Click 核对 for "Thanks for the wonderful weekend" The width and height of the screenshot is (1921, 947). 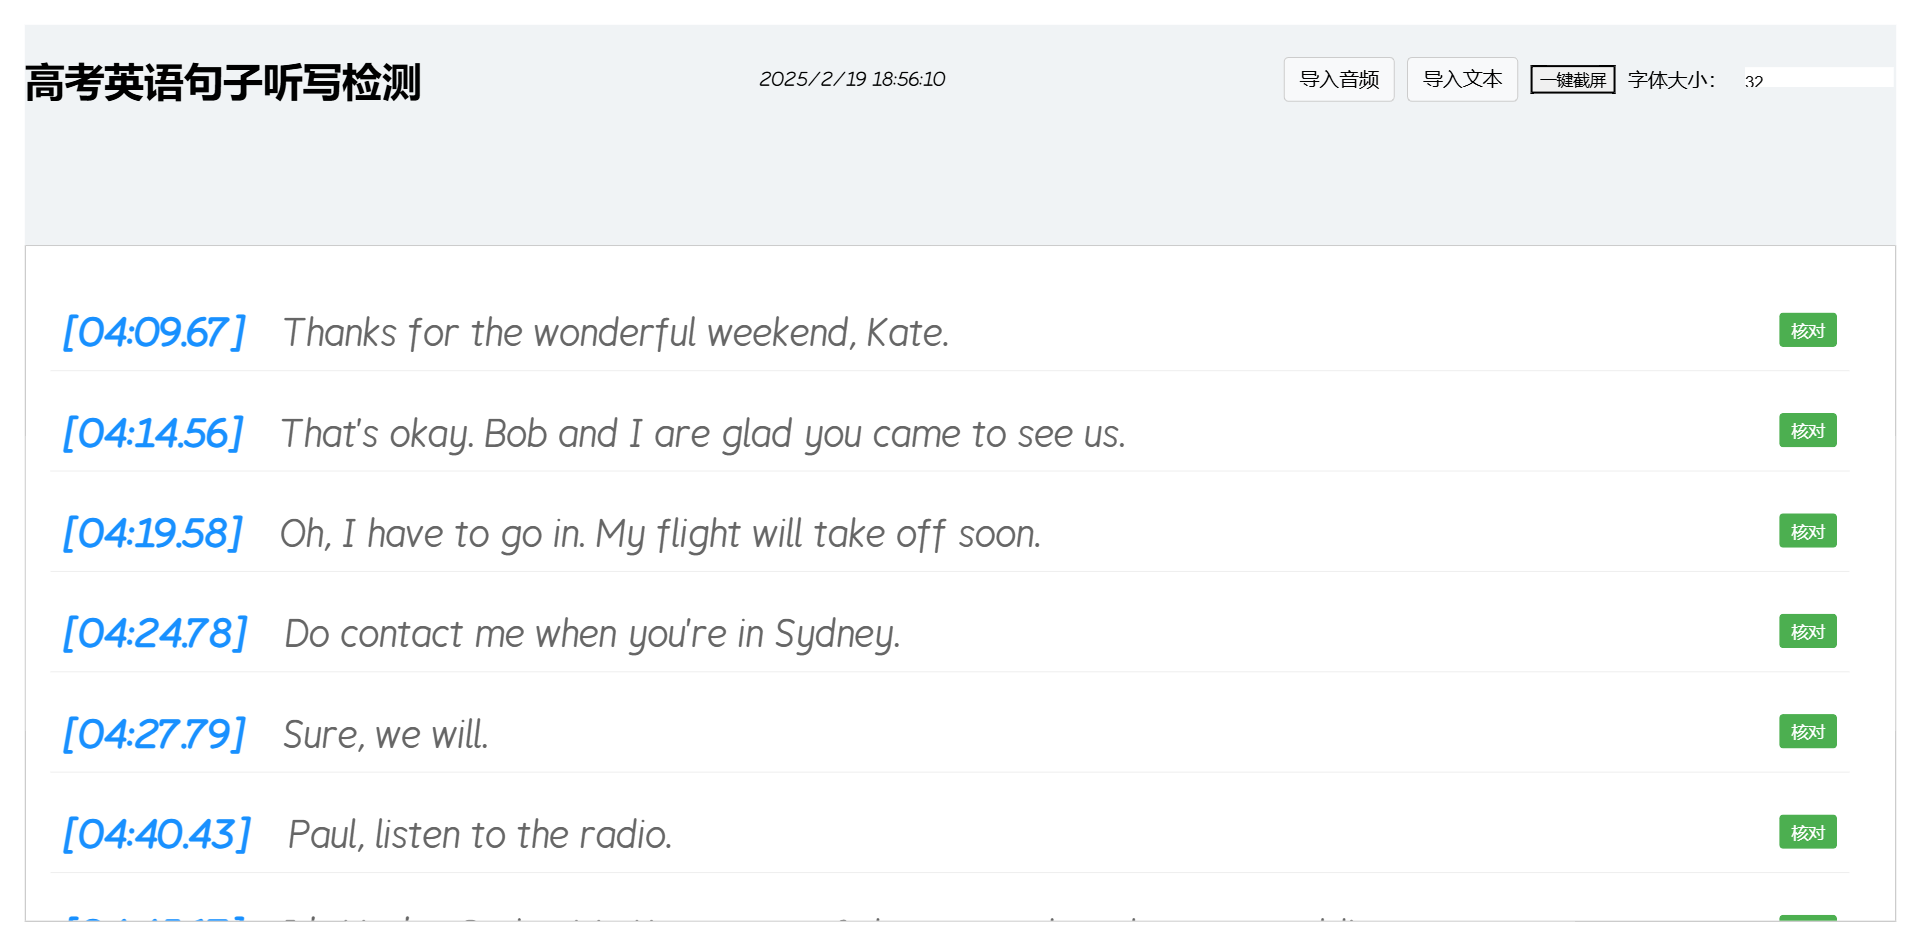(x=1806, y=330)
